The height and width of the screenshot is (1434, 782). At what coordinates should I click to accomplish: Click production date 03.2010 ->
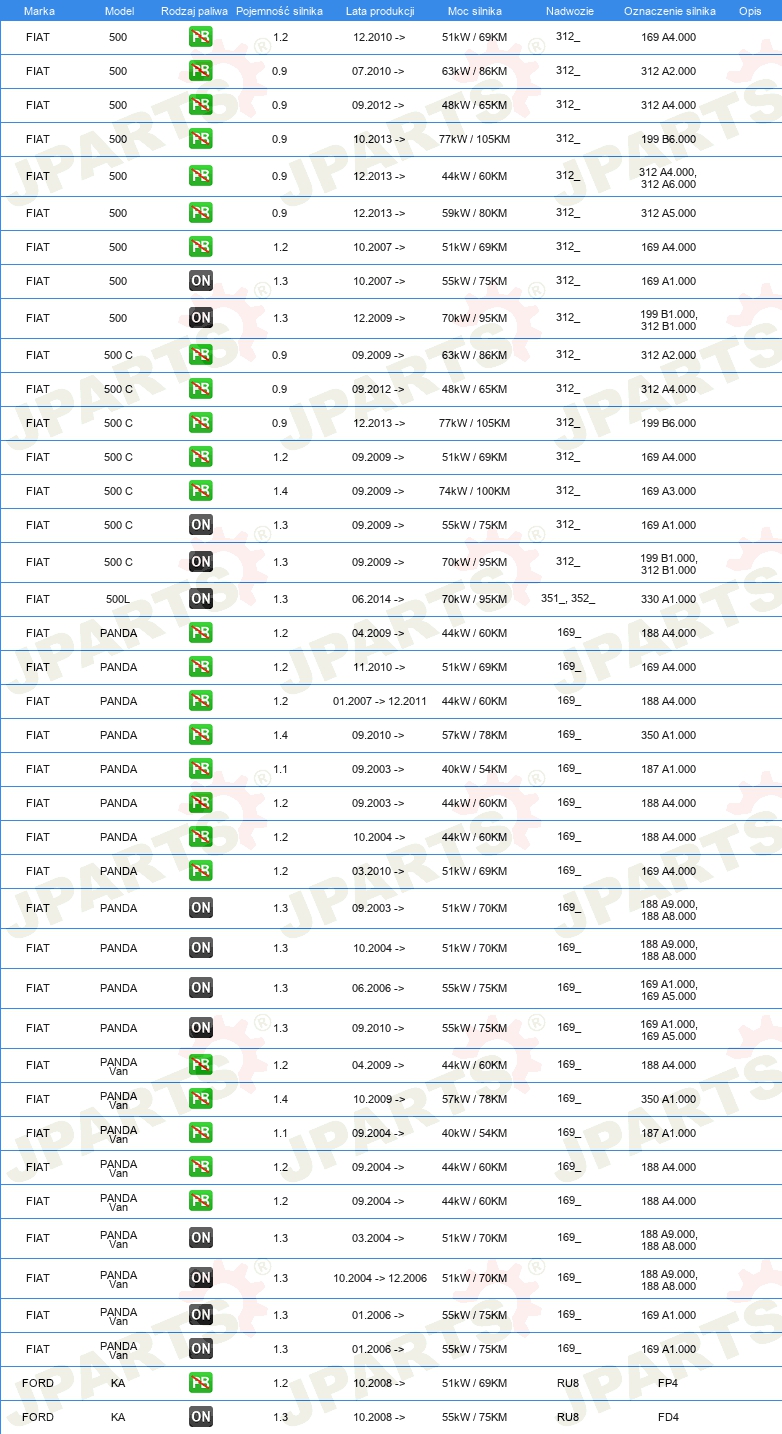pyautogui.click(x=379, y=871)
